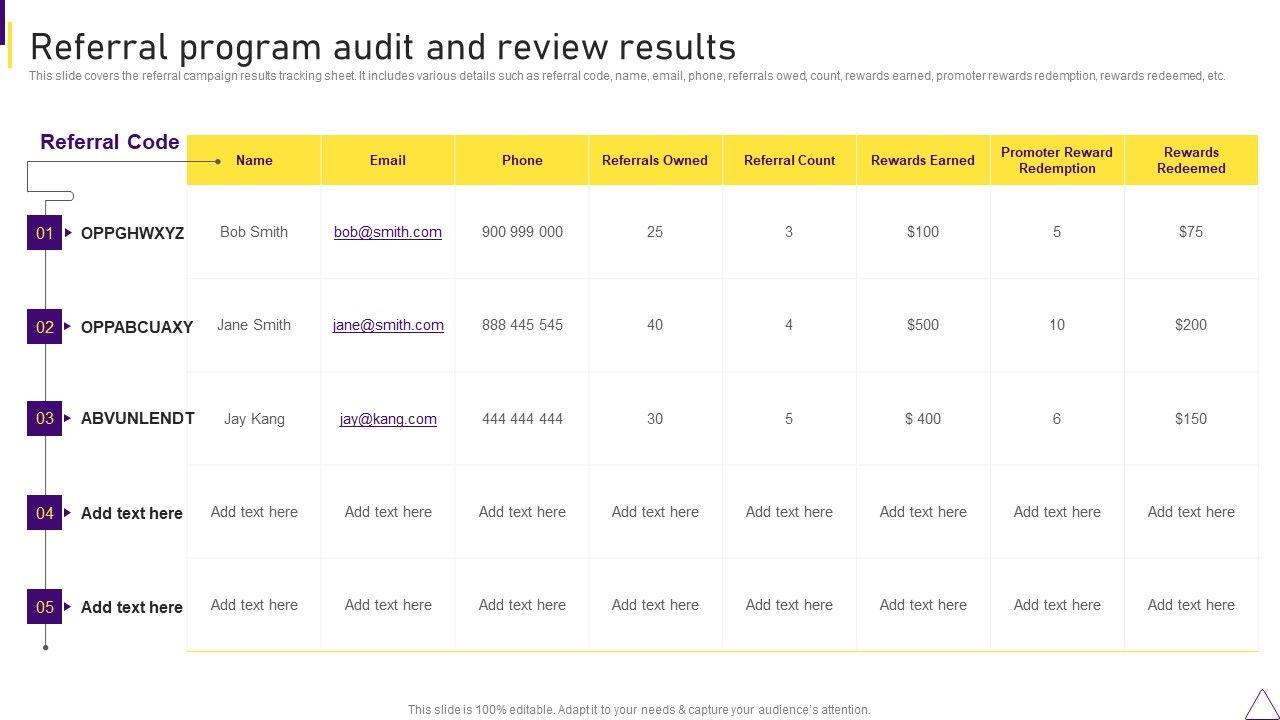Click the purple 05 number badge
This screenshot has width=1280, height=720.
tap(44, 607)
